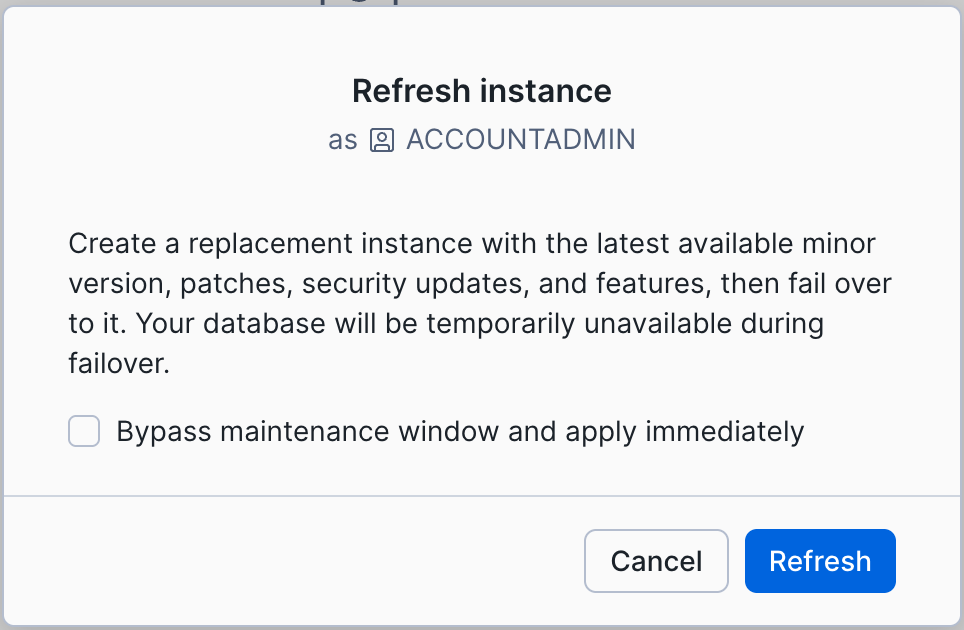964x630 pixels.
Task: Click 'security updates' in the description text
Action: point(414,285)
